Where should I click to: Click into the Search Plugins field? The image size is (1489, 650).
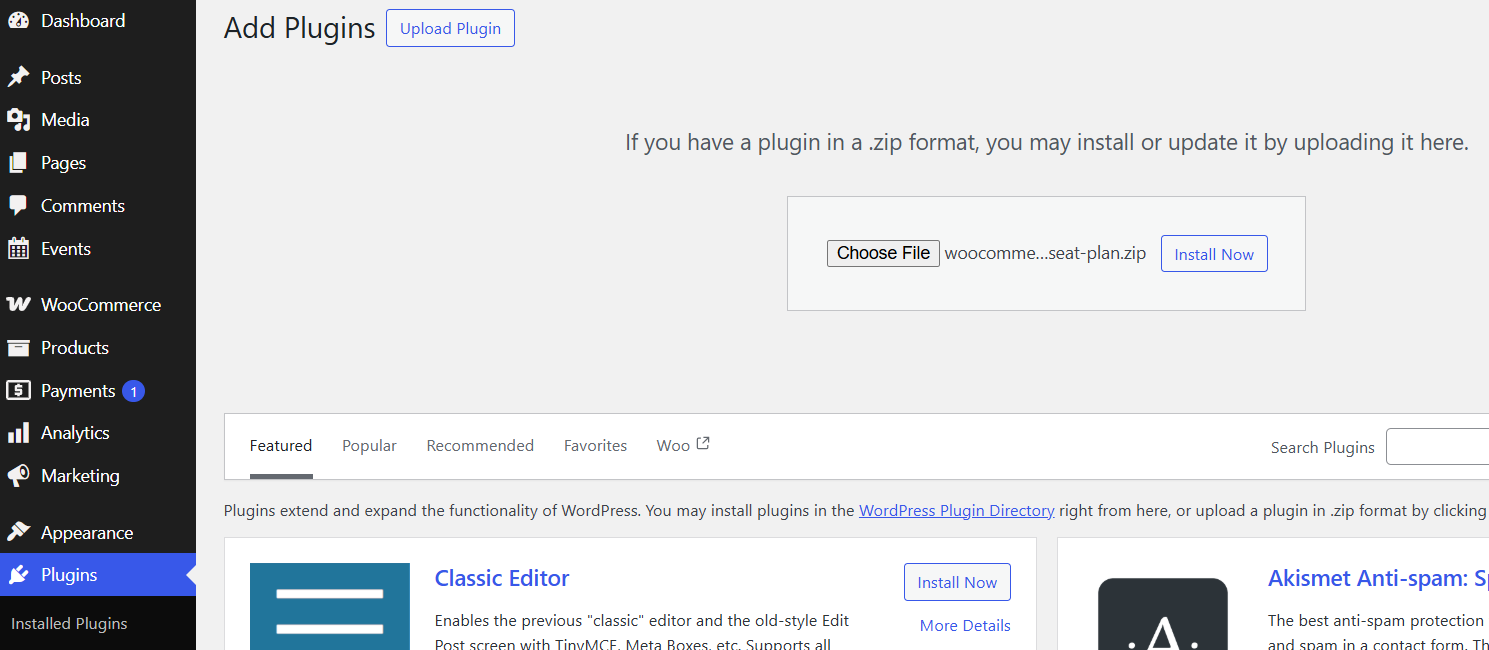1437,447
